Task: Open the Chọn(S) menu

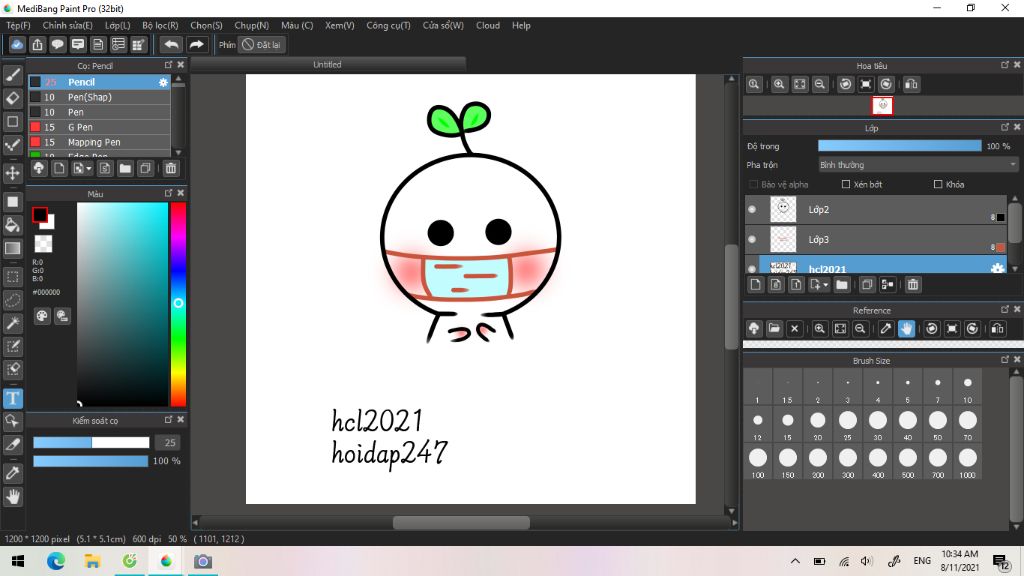Action: [x=206, y=25]
